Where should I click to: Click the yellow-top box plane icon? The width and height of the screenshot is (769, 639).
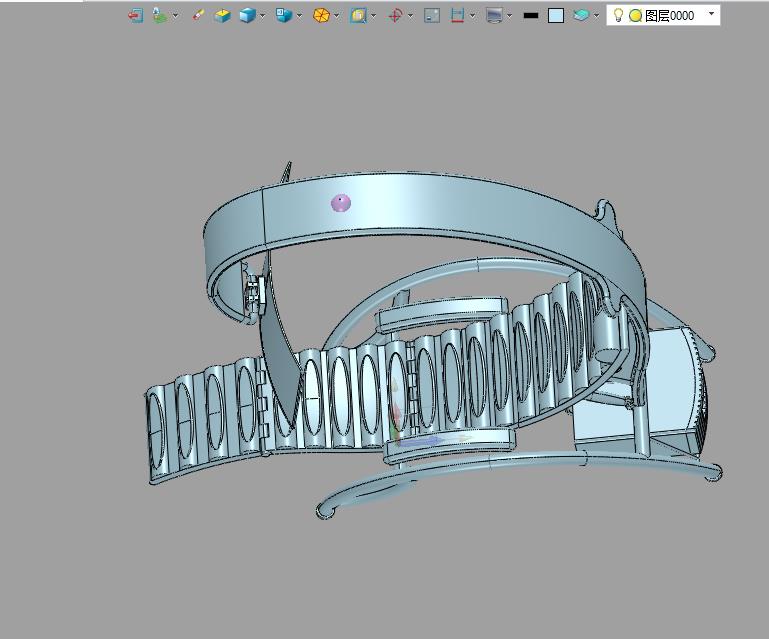pos(222,16)
